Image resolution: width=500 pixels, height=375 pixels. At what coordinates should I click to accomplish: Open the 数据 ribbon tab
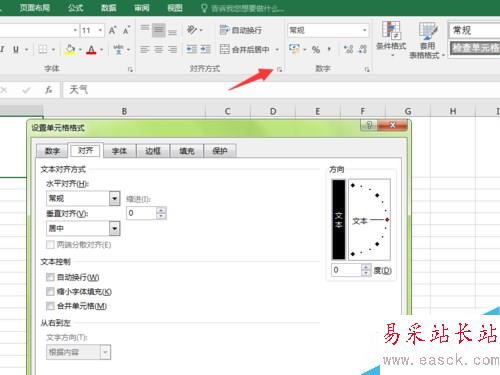tap(109, 7)
